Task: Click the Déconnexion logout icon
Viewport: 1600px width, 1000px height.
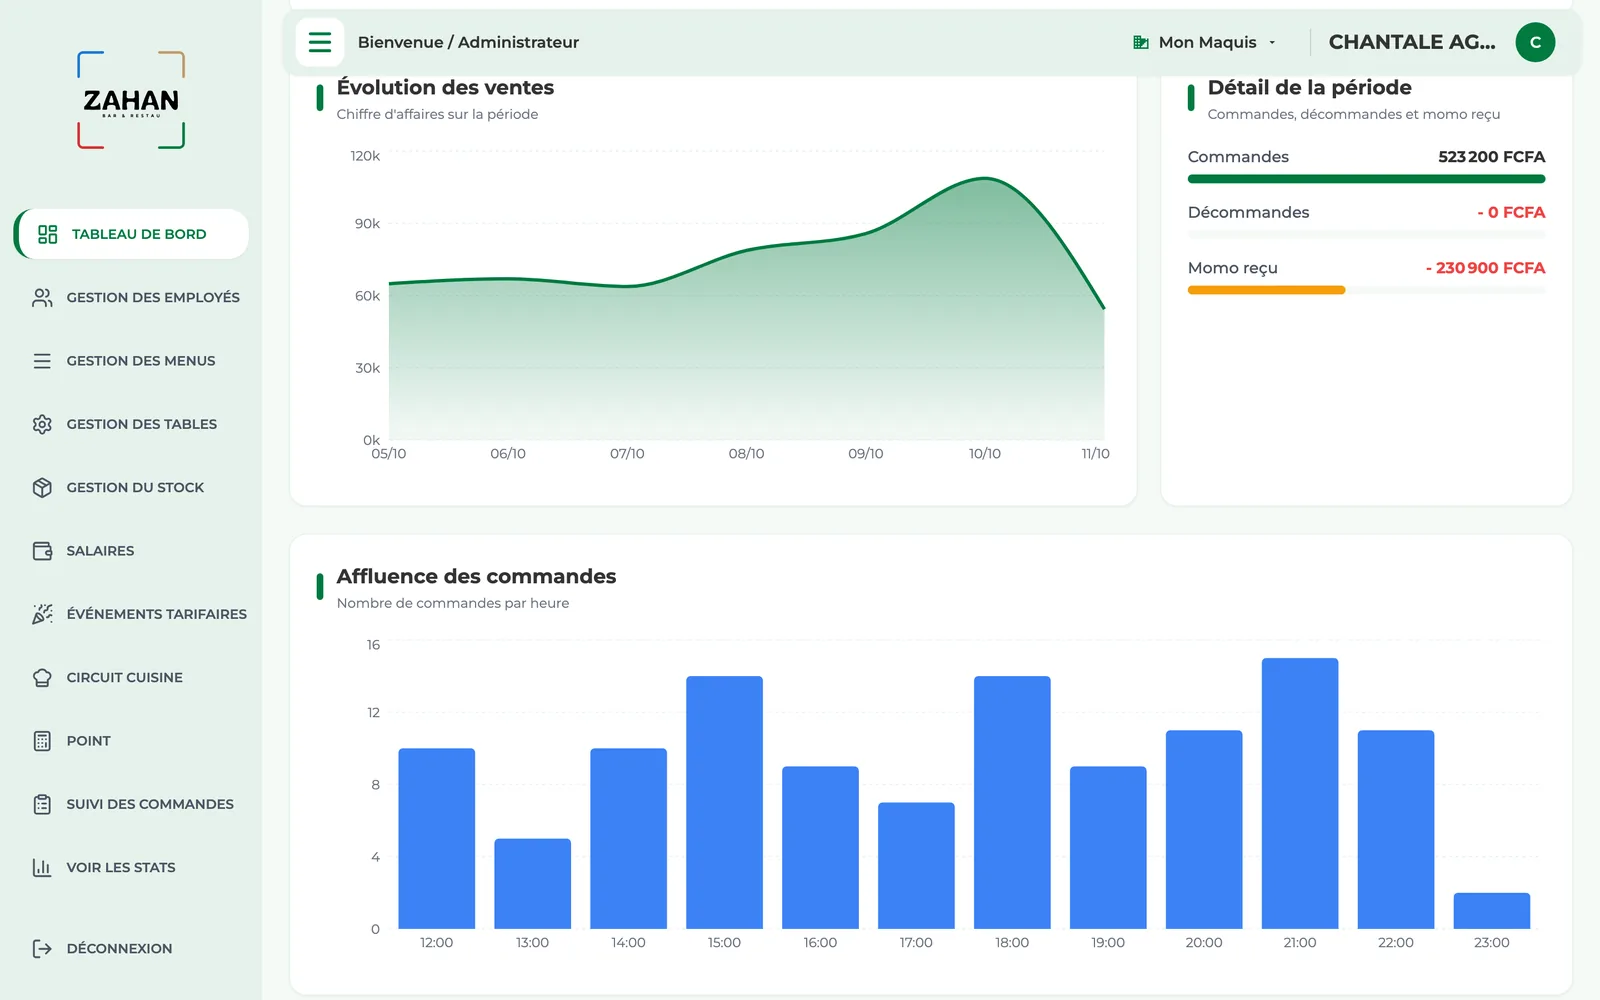Action: (42, 948)
